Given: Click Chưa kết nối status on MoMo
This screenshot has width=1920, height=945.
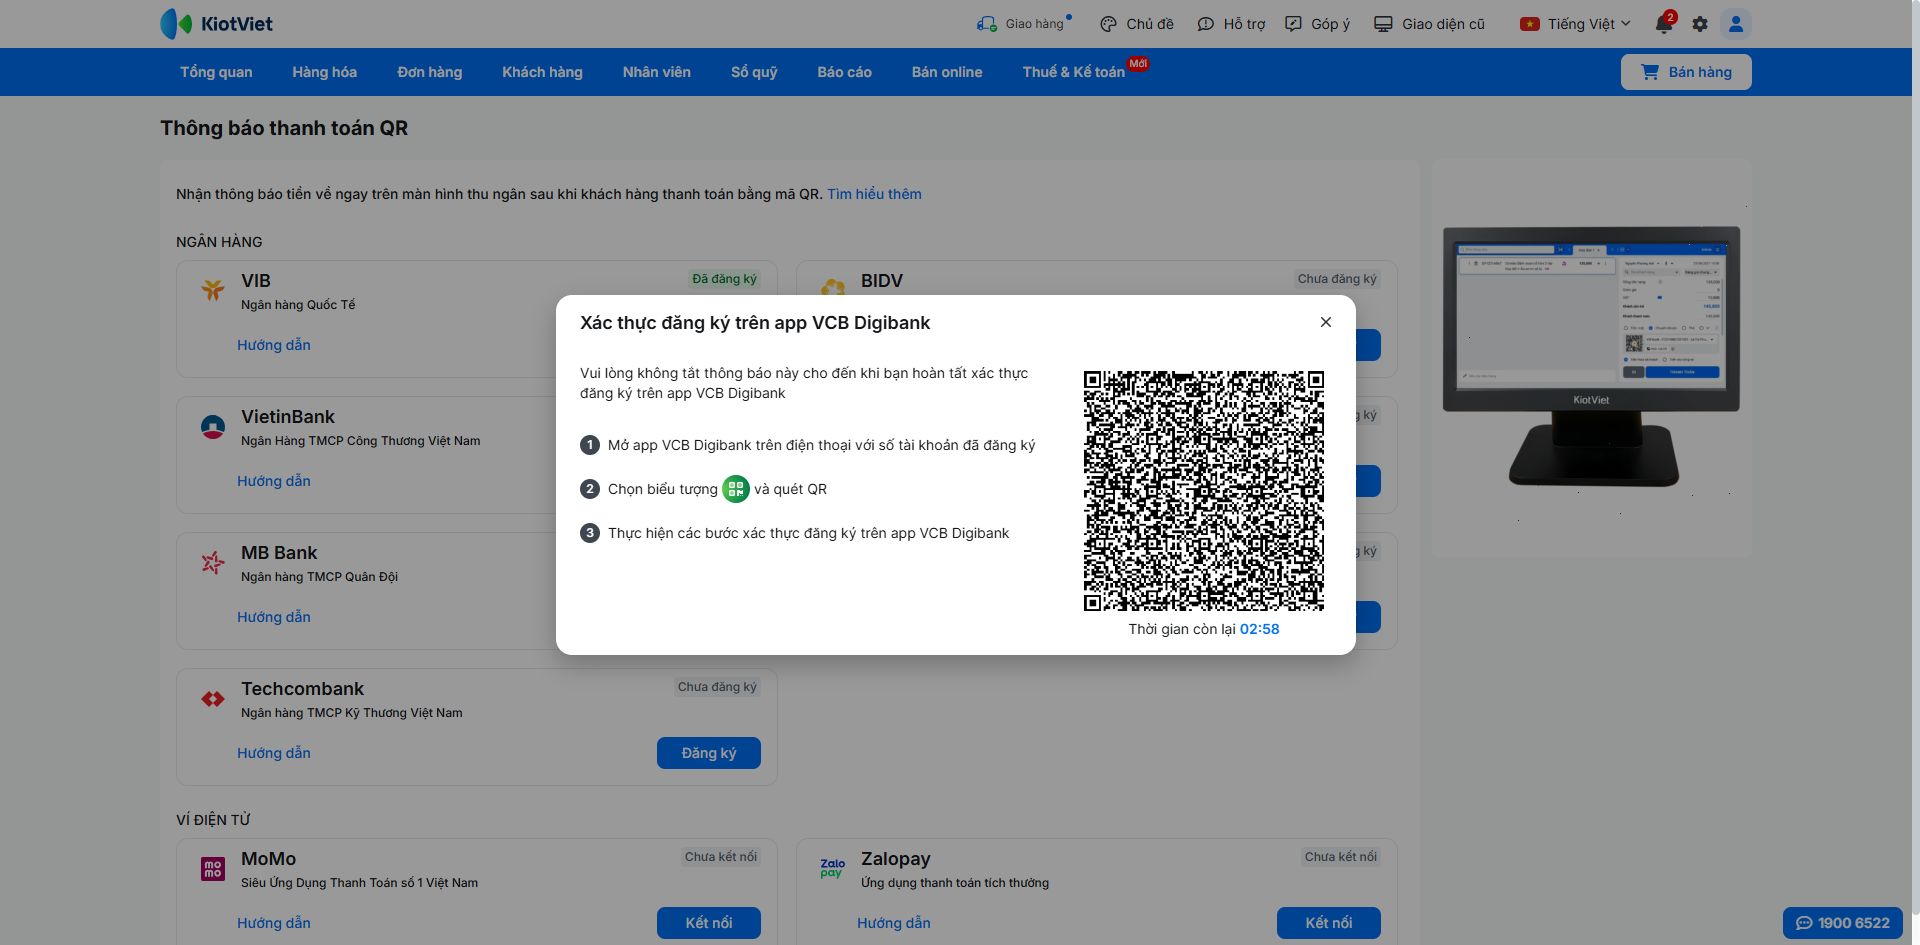Looking at the screenshot, I should click(x=721, y=857).
